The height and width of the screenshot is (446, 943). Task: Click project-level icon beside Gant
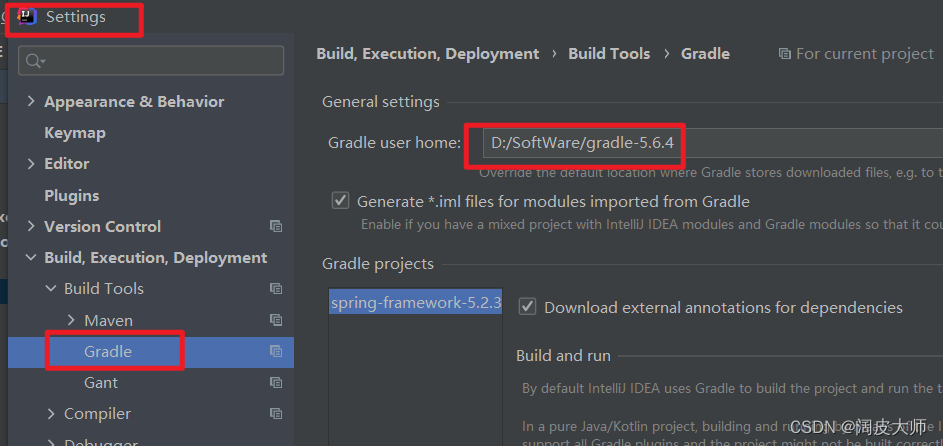(276, 382)
